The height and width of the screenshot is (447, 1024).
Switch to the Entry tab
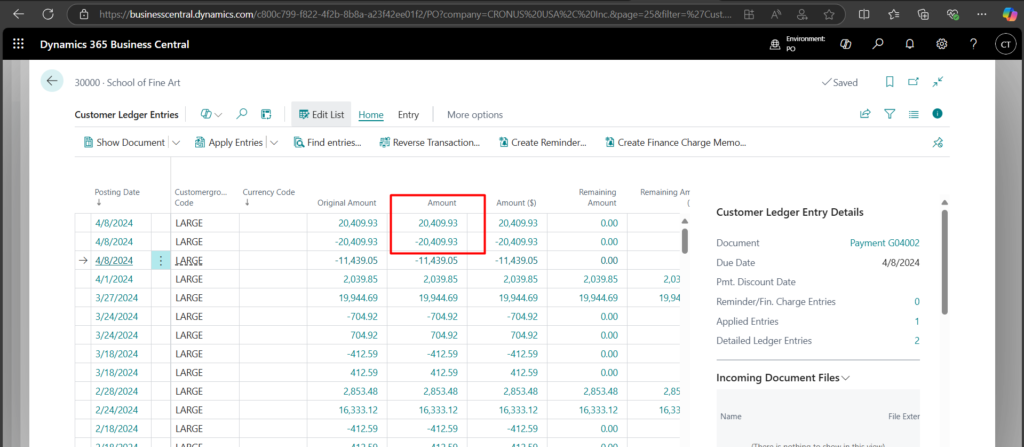408,115
